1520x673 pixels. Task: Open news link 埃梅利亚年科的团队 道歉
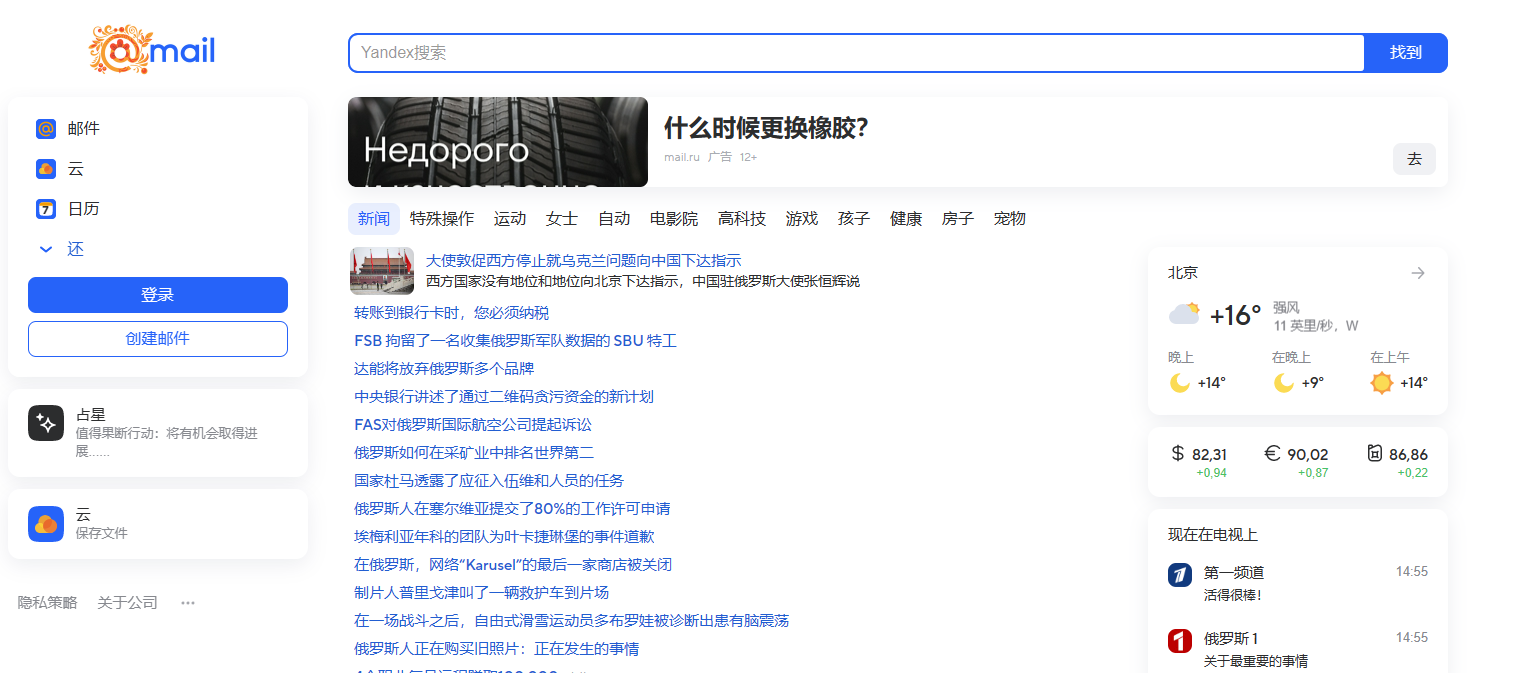coord(504,537)
